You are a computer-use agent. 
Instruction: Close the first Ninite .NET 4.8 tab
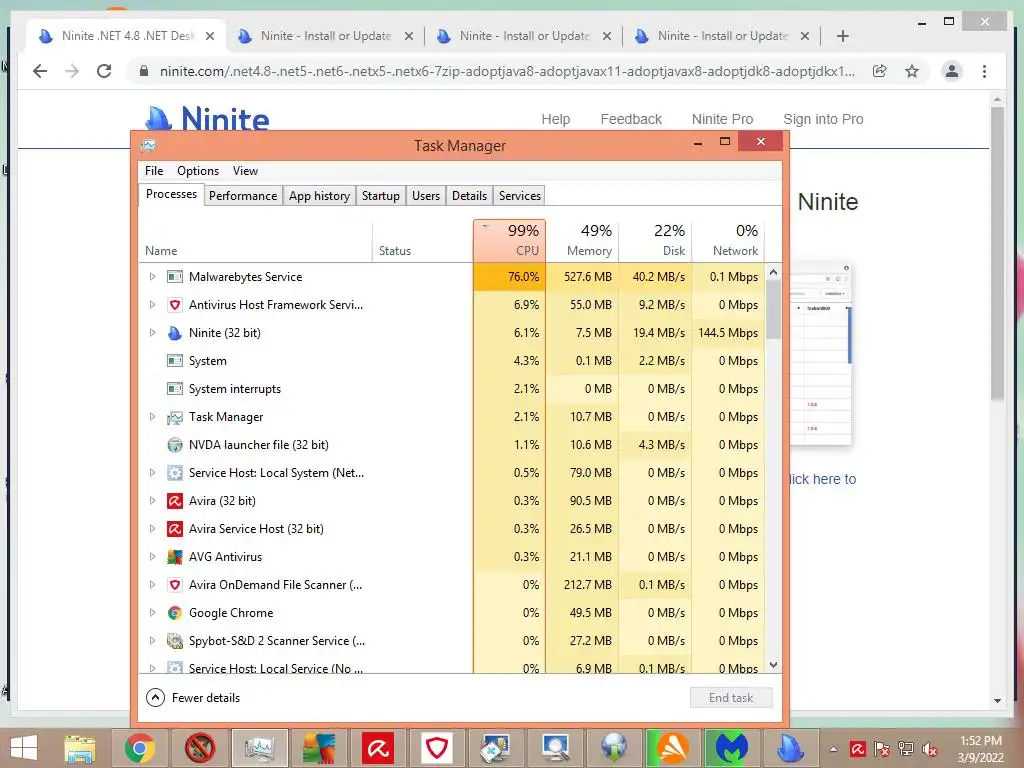(x=210, y=36)
